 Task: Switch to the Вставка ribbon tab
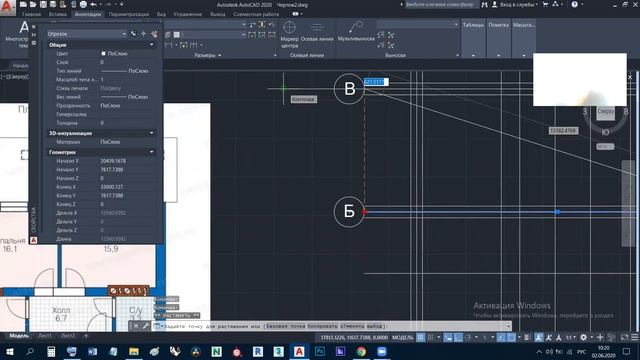58,14
